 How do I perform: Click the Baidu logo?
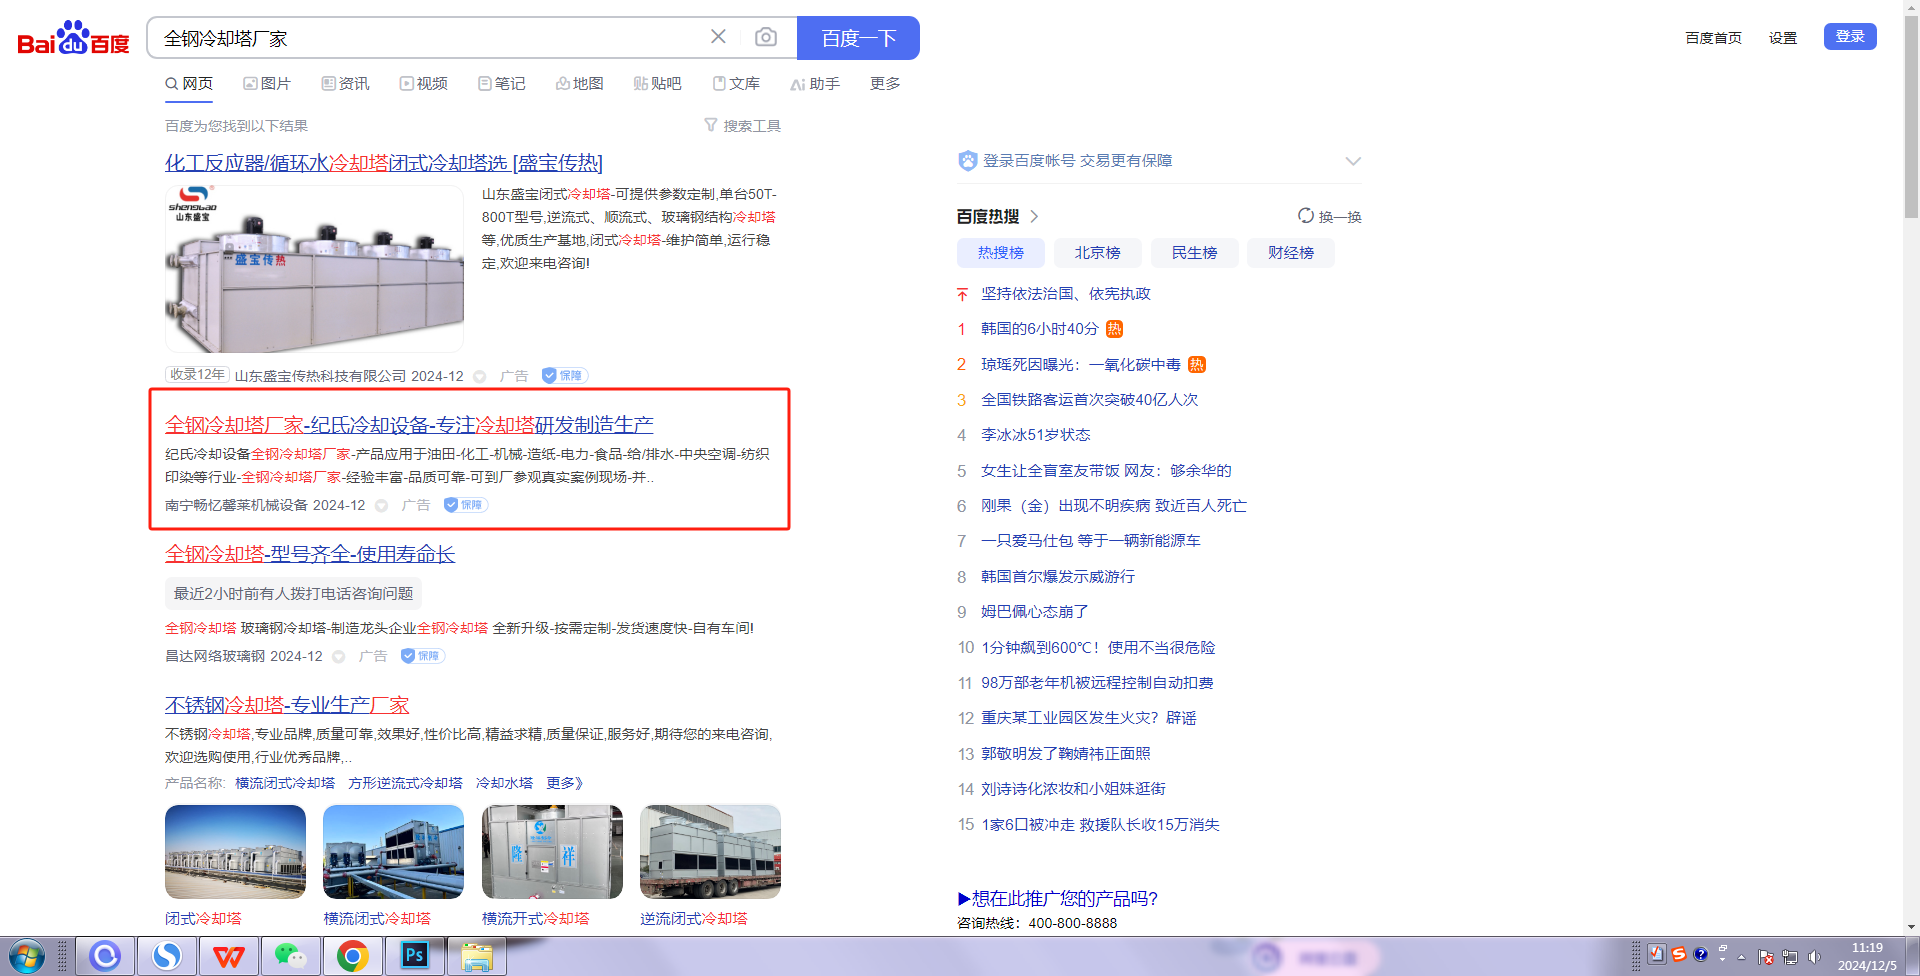(73, 38)
